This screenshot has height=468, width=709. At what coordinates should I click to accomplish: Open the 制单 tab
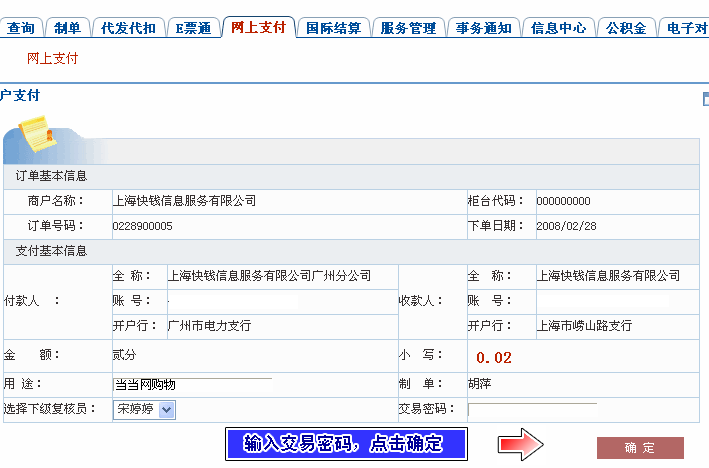coord(68,28)
